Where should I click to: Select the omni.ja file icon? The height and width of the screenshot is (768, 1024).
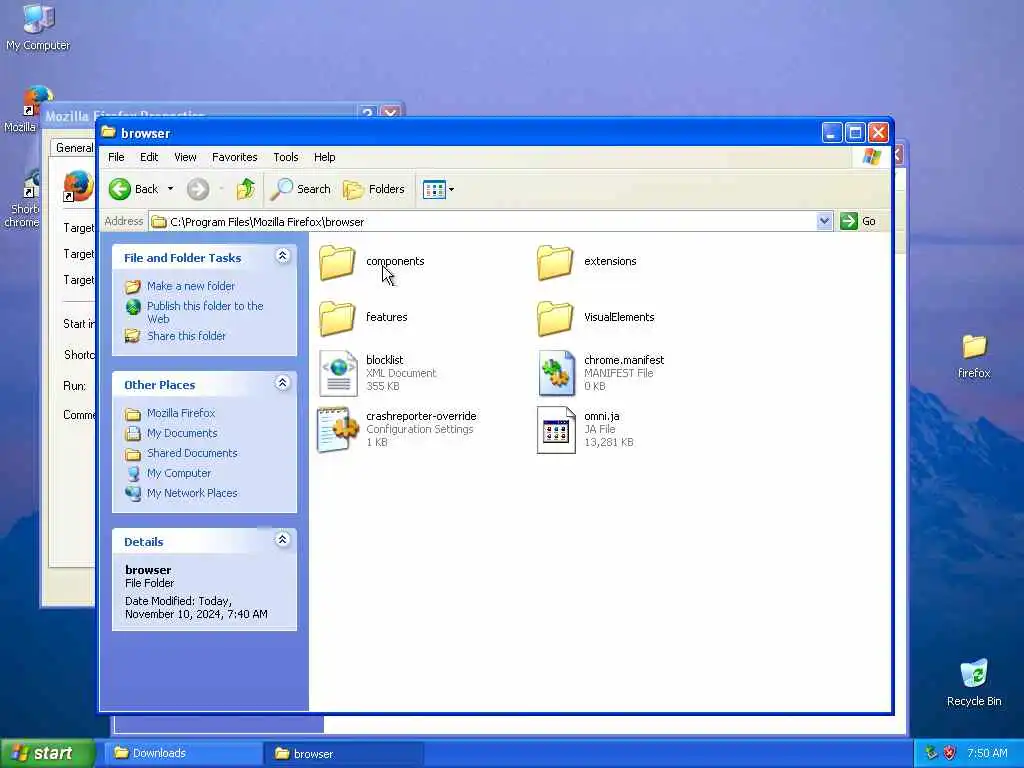[x=556, y=430]
